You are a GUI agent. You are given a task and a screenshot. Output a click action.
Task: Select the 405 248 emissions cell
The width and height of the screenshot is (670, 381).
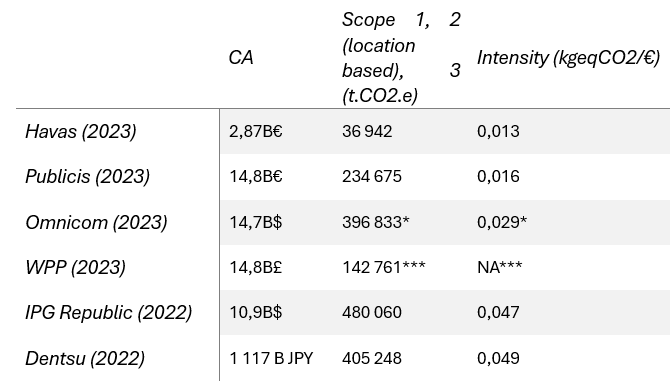372,358
